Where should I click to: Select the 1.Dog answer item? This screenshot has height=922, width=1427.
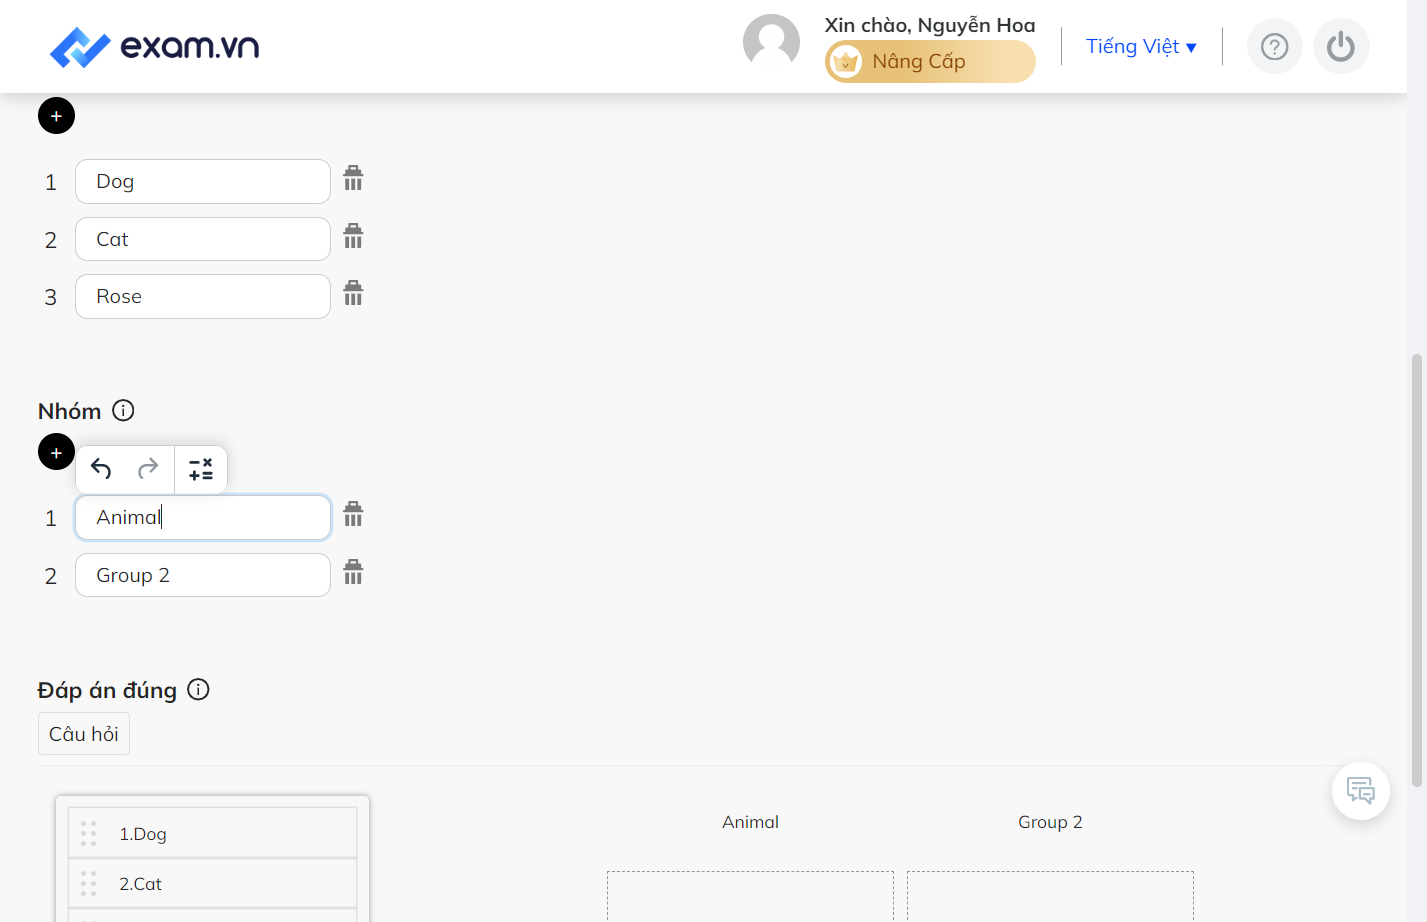(x=212, y=833)
